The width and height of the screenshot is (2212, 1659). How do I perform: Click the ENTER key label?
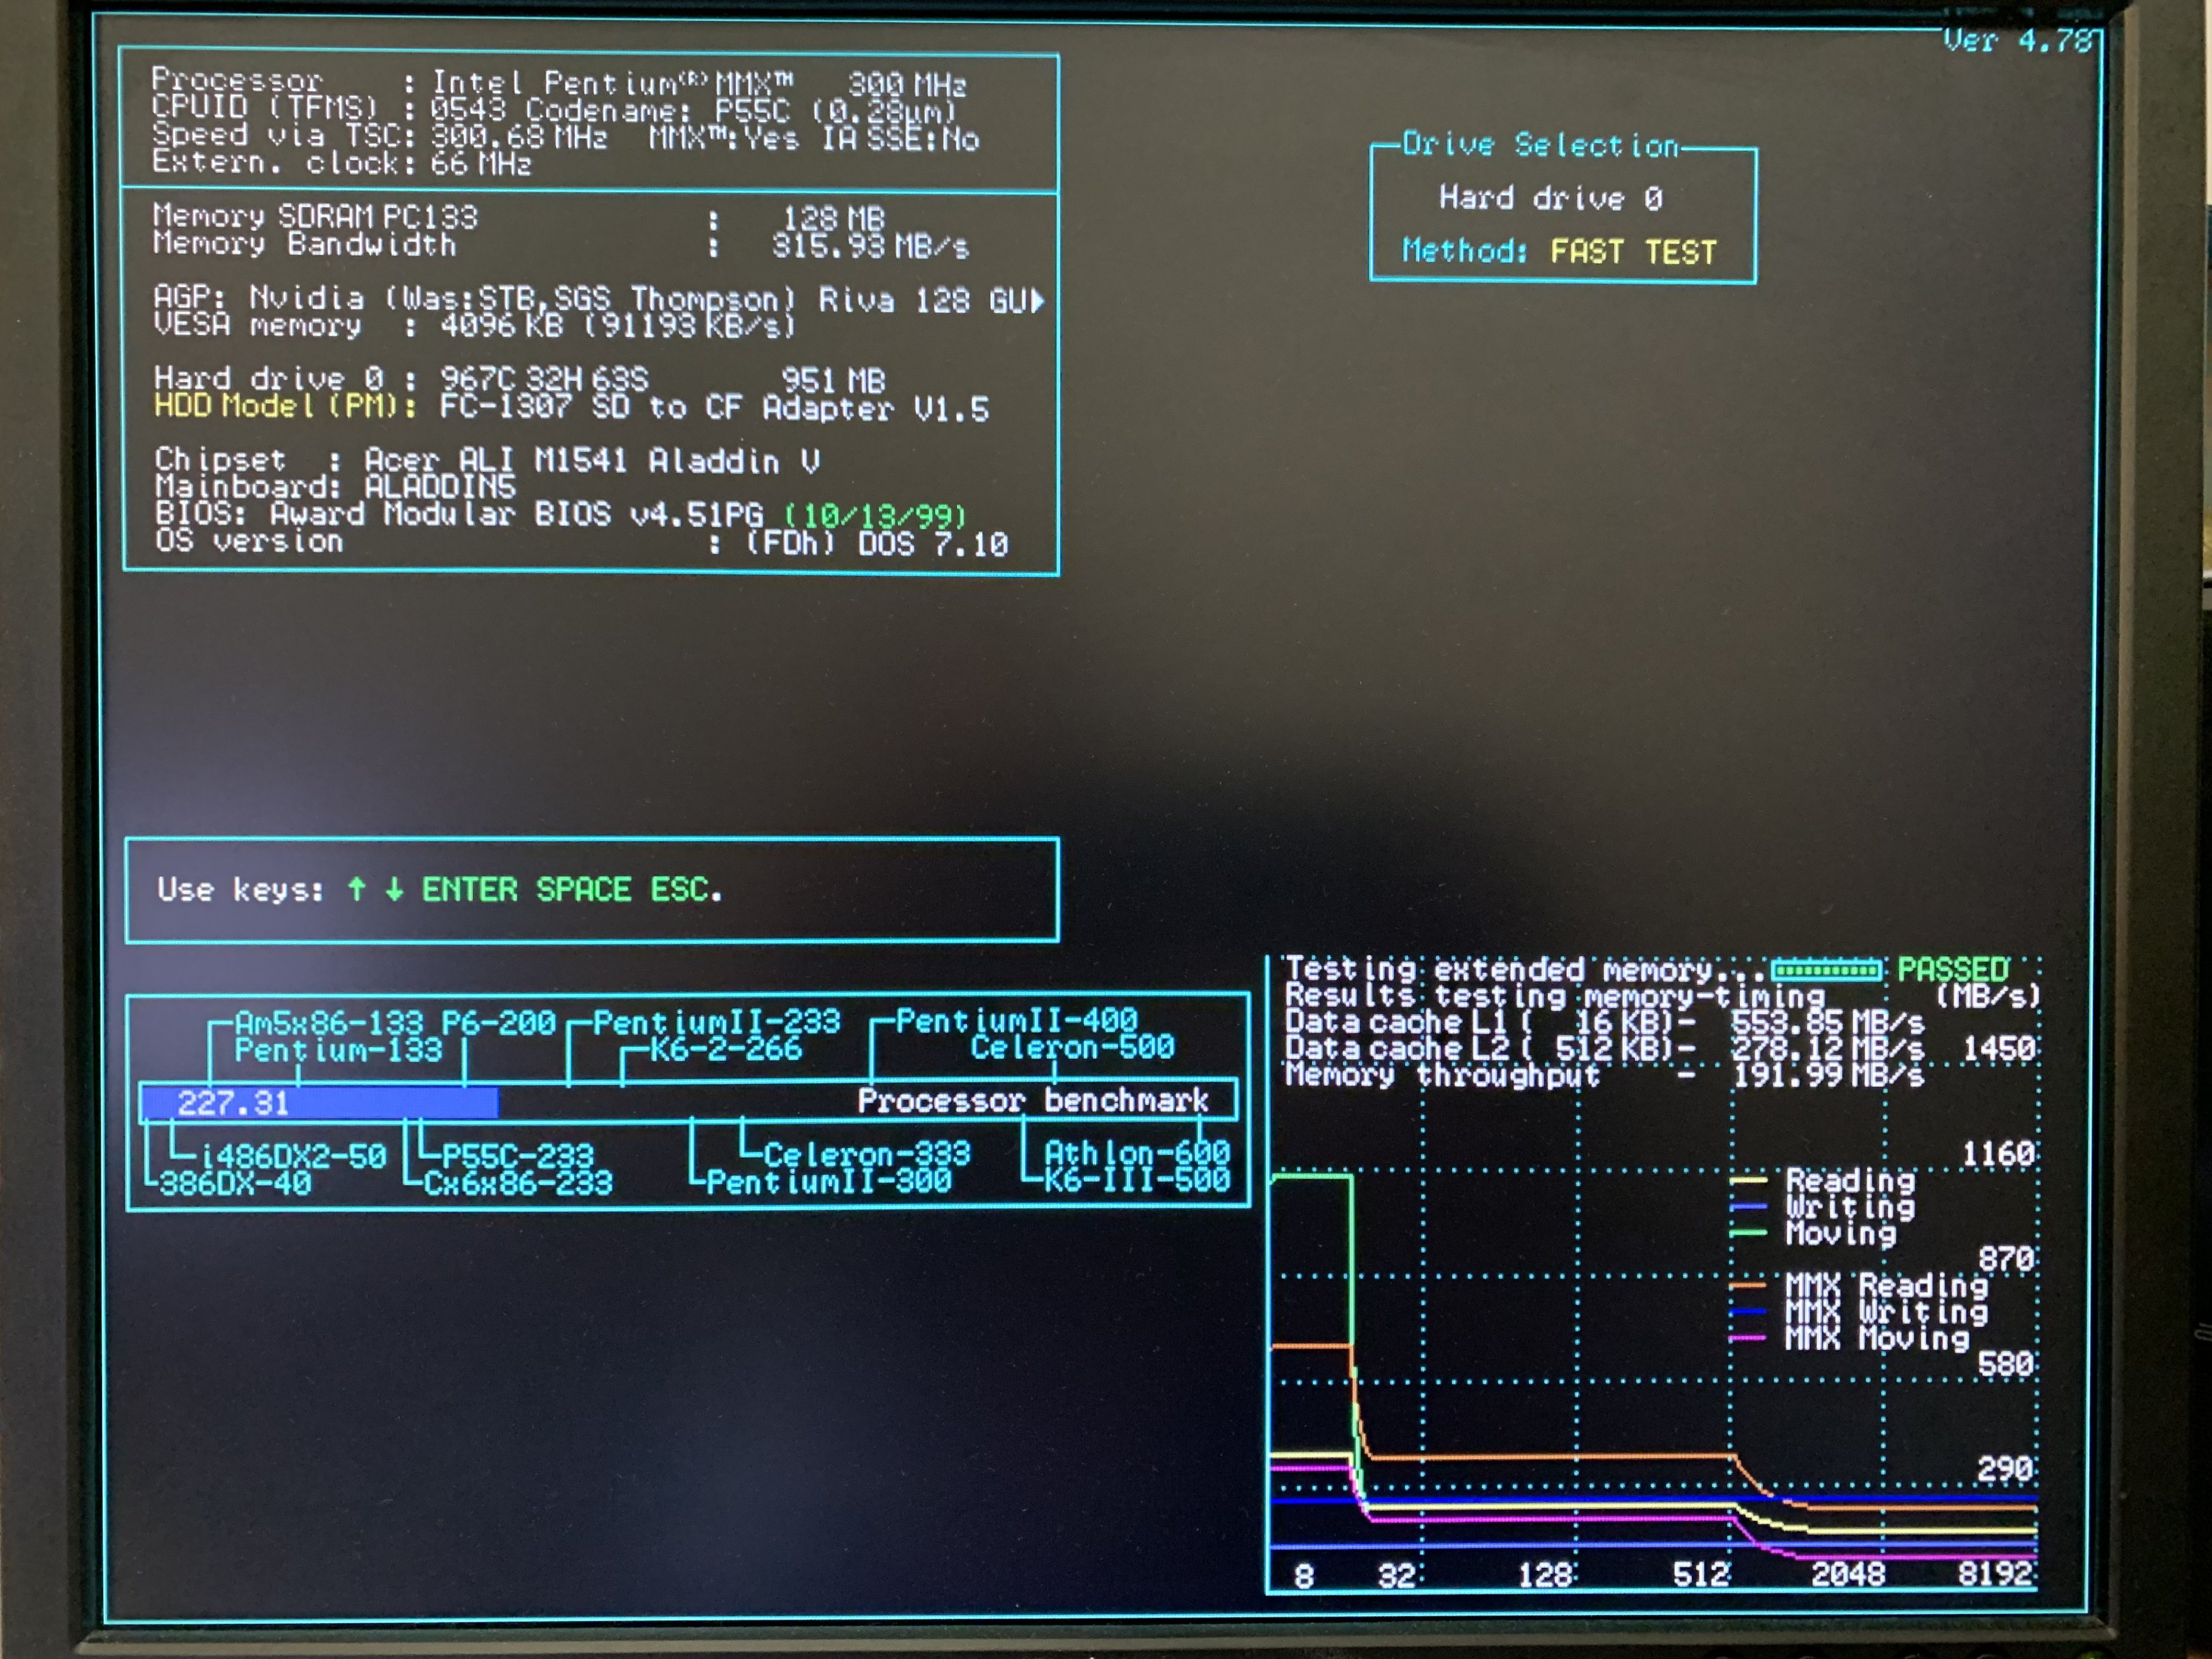click(469, 889)
